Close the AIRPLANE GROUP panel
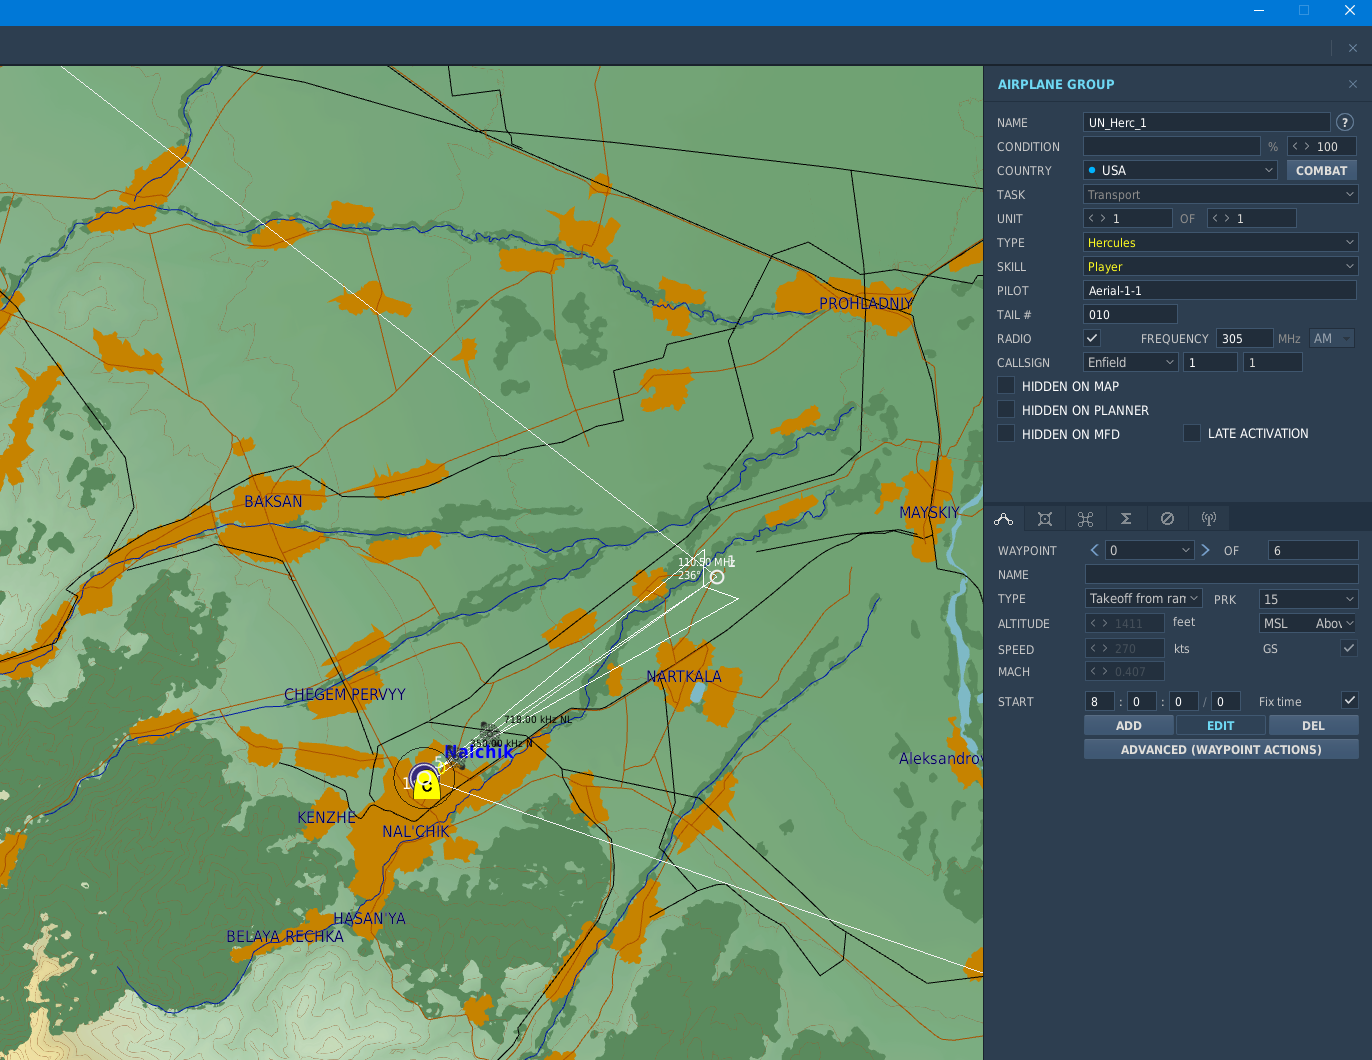Image resolution: width=1372 pixels, height=1060 pixels. [x=1353, y=84]
